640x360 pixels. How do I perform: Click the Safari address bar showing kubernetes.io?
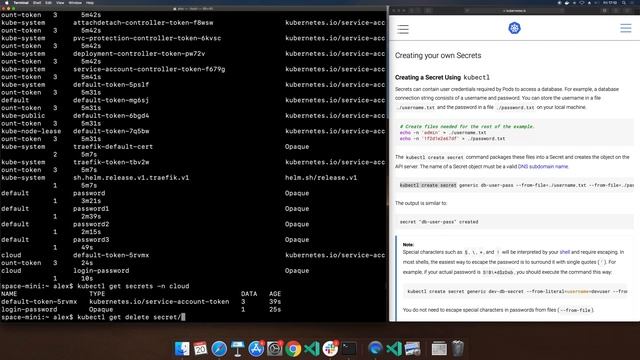514,11
